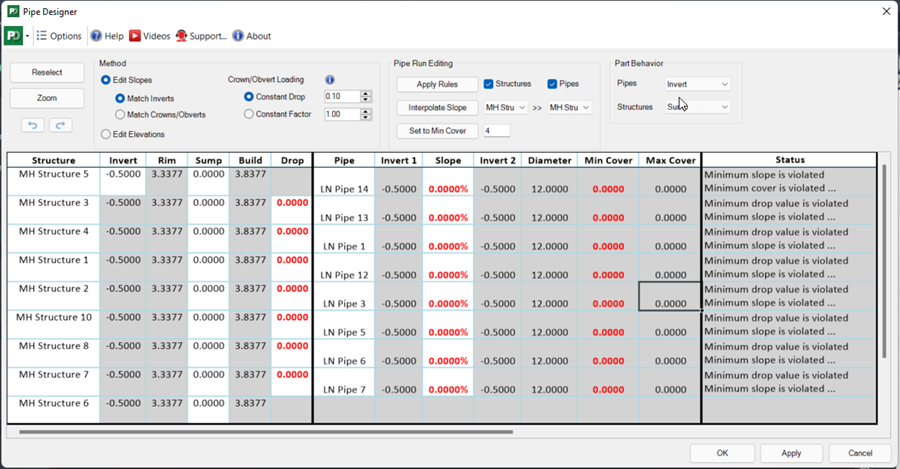The height and width of the screenshot is (469, 900).
Task: Toggle the Pipes checkbox
Action: click(x=552, y=84)
